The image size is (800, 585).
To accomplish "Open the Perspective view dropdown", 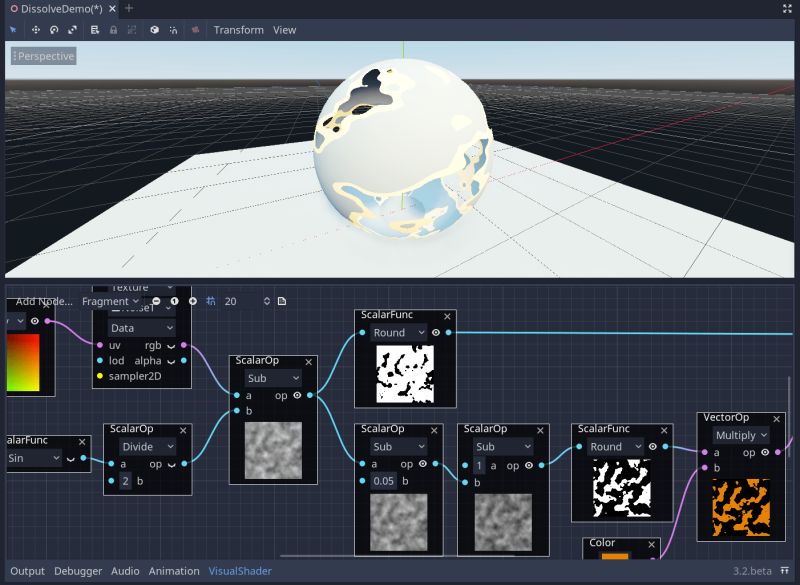I will tap(42, 56).
